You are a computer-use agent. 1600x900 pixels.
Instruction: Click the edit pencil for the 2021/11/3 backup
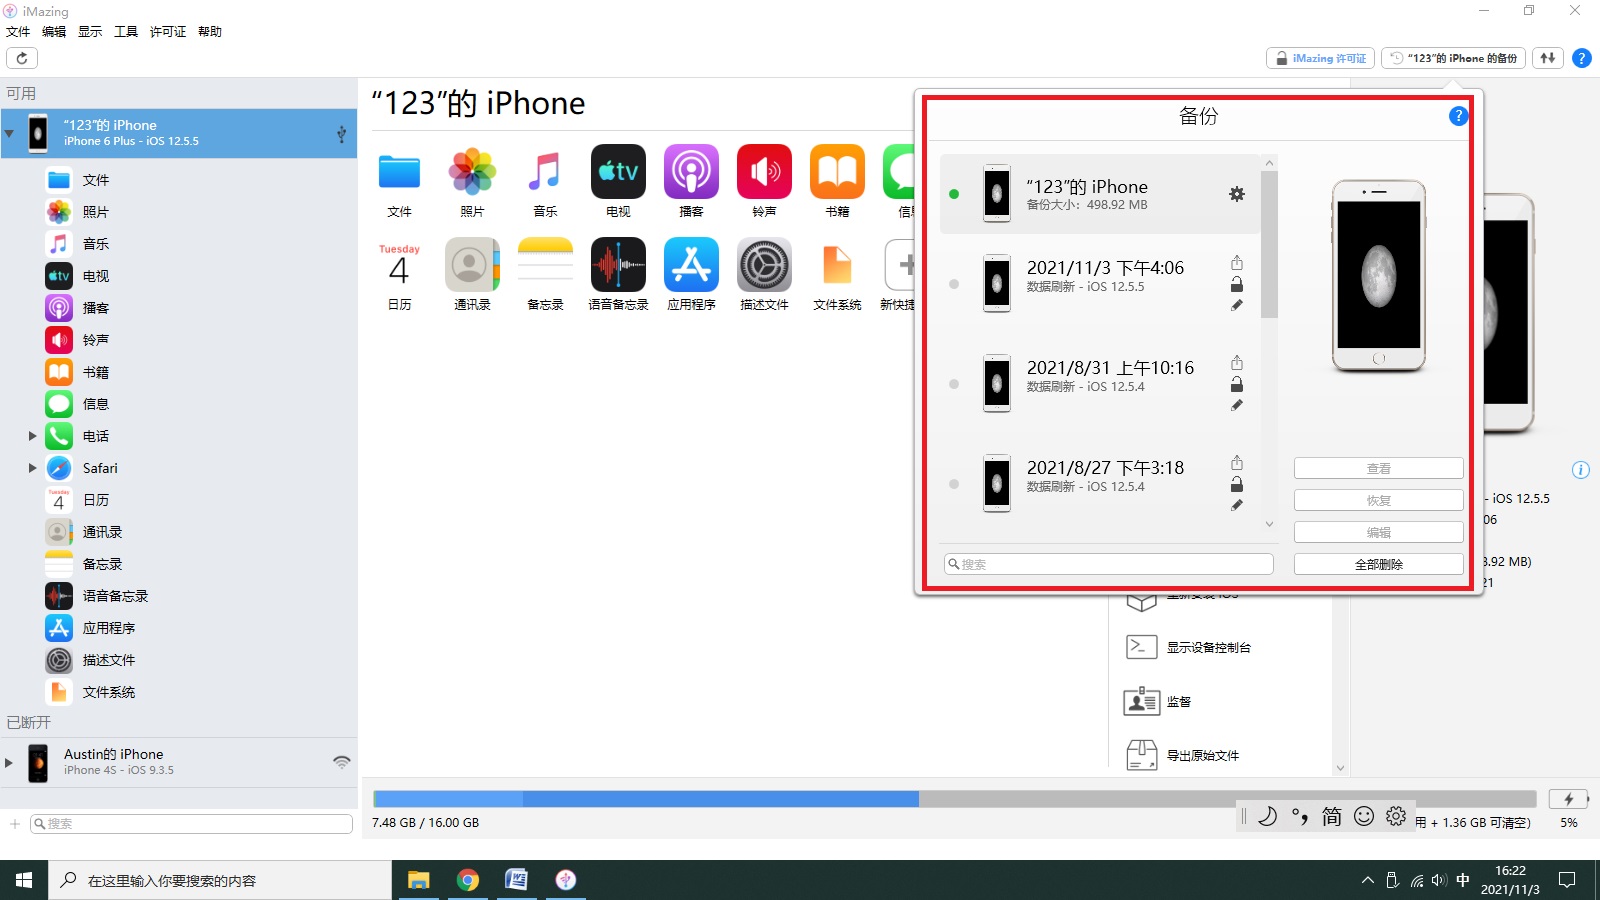tap(1237, 306)
